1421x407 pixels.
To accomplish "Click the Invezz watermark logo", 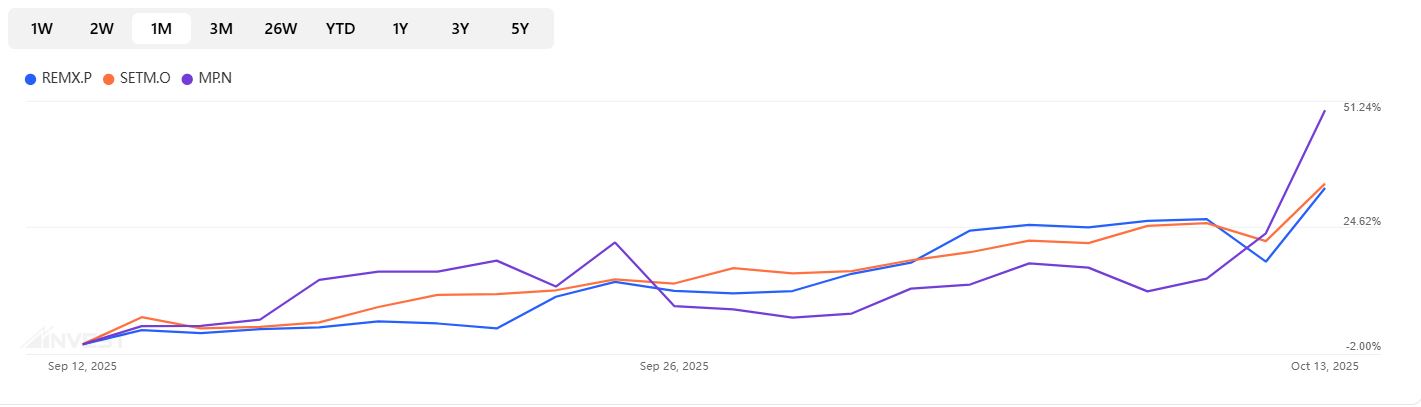I will pyautogui.click(x=70, y=338).
